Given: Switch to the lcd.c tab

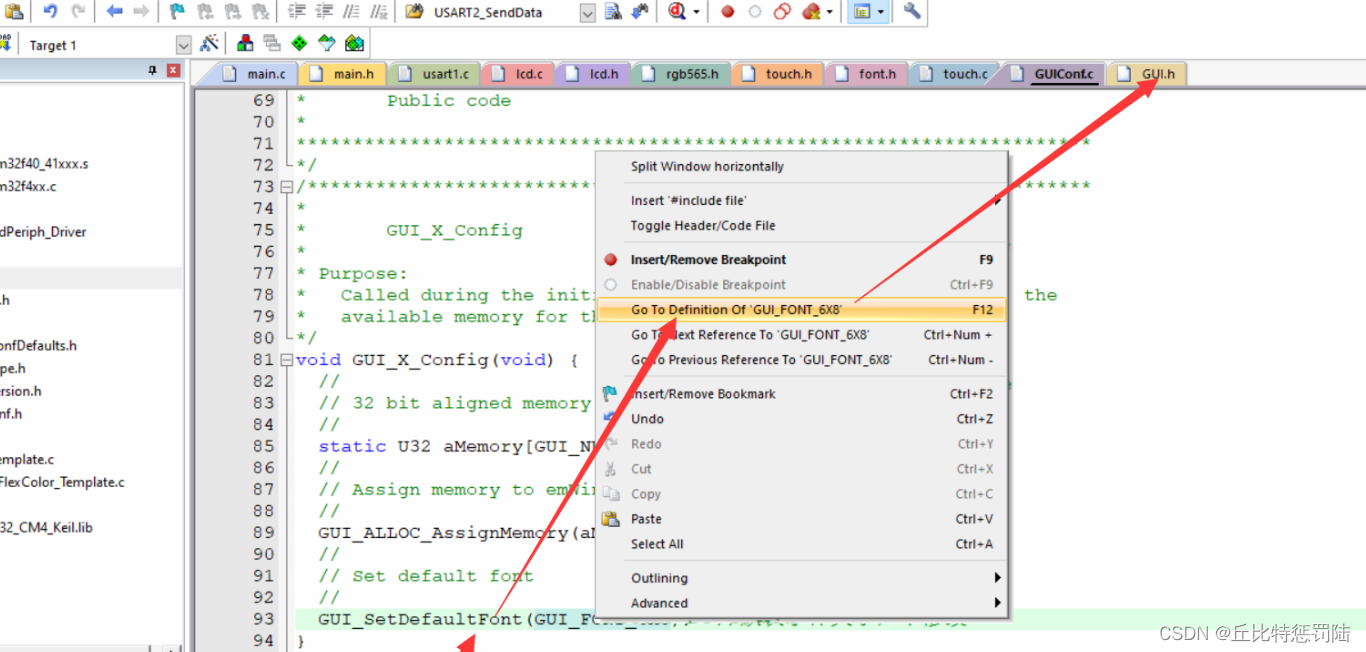Looking at the screenshot, I should pos(518,74).
